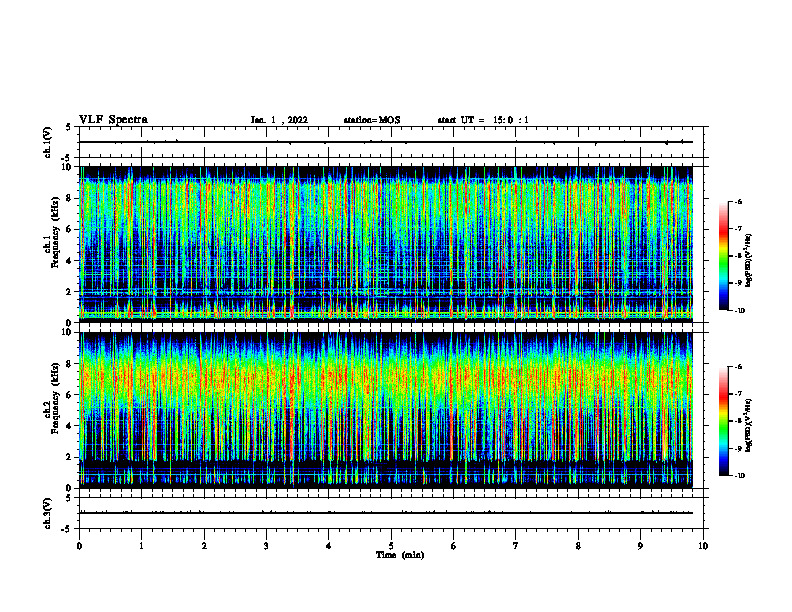Click the ch.1 colorbar log(PSD) unit label
Screen dimensions: 792x612
(x=749, y=260)
